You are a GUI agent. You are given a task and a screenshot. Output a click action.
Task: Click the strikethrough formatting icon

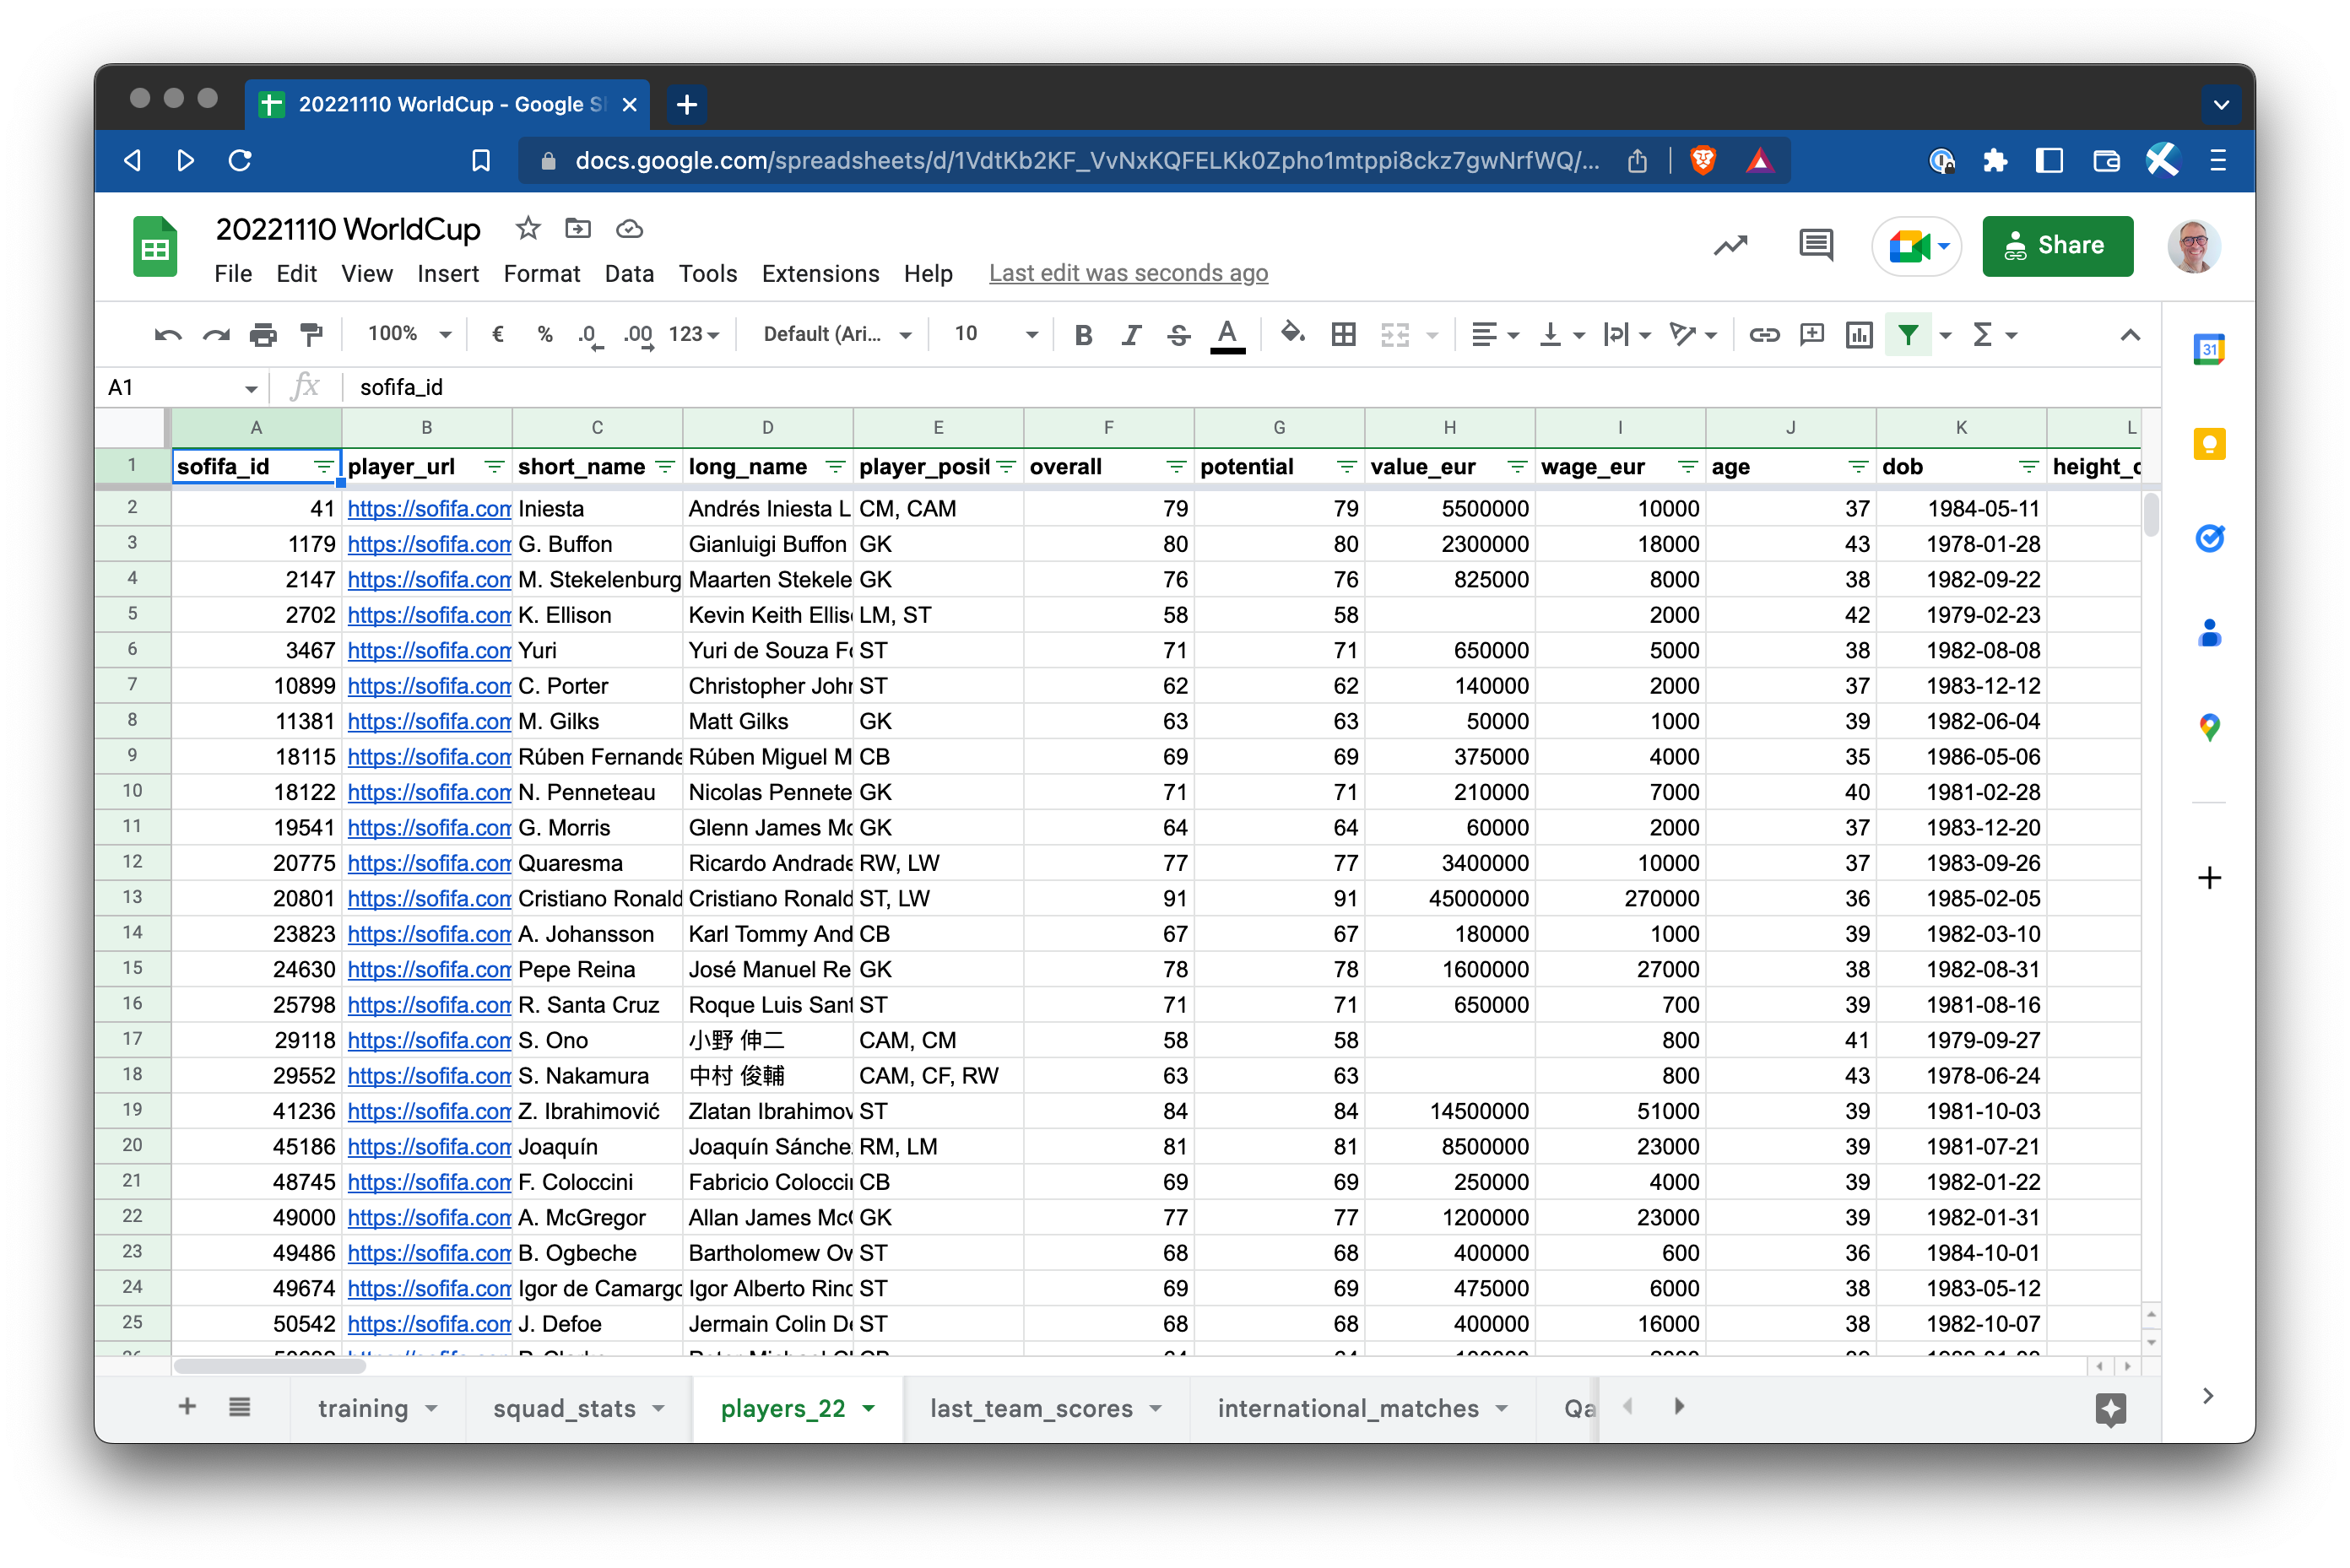click(1179, 334)
